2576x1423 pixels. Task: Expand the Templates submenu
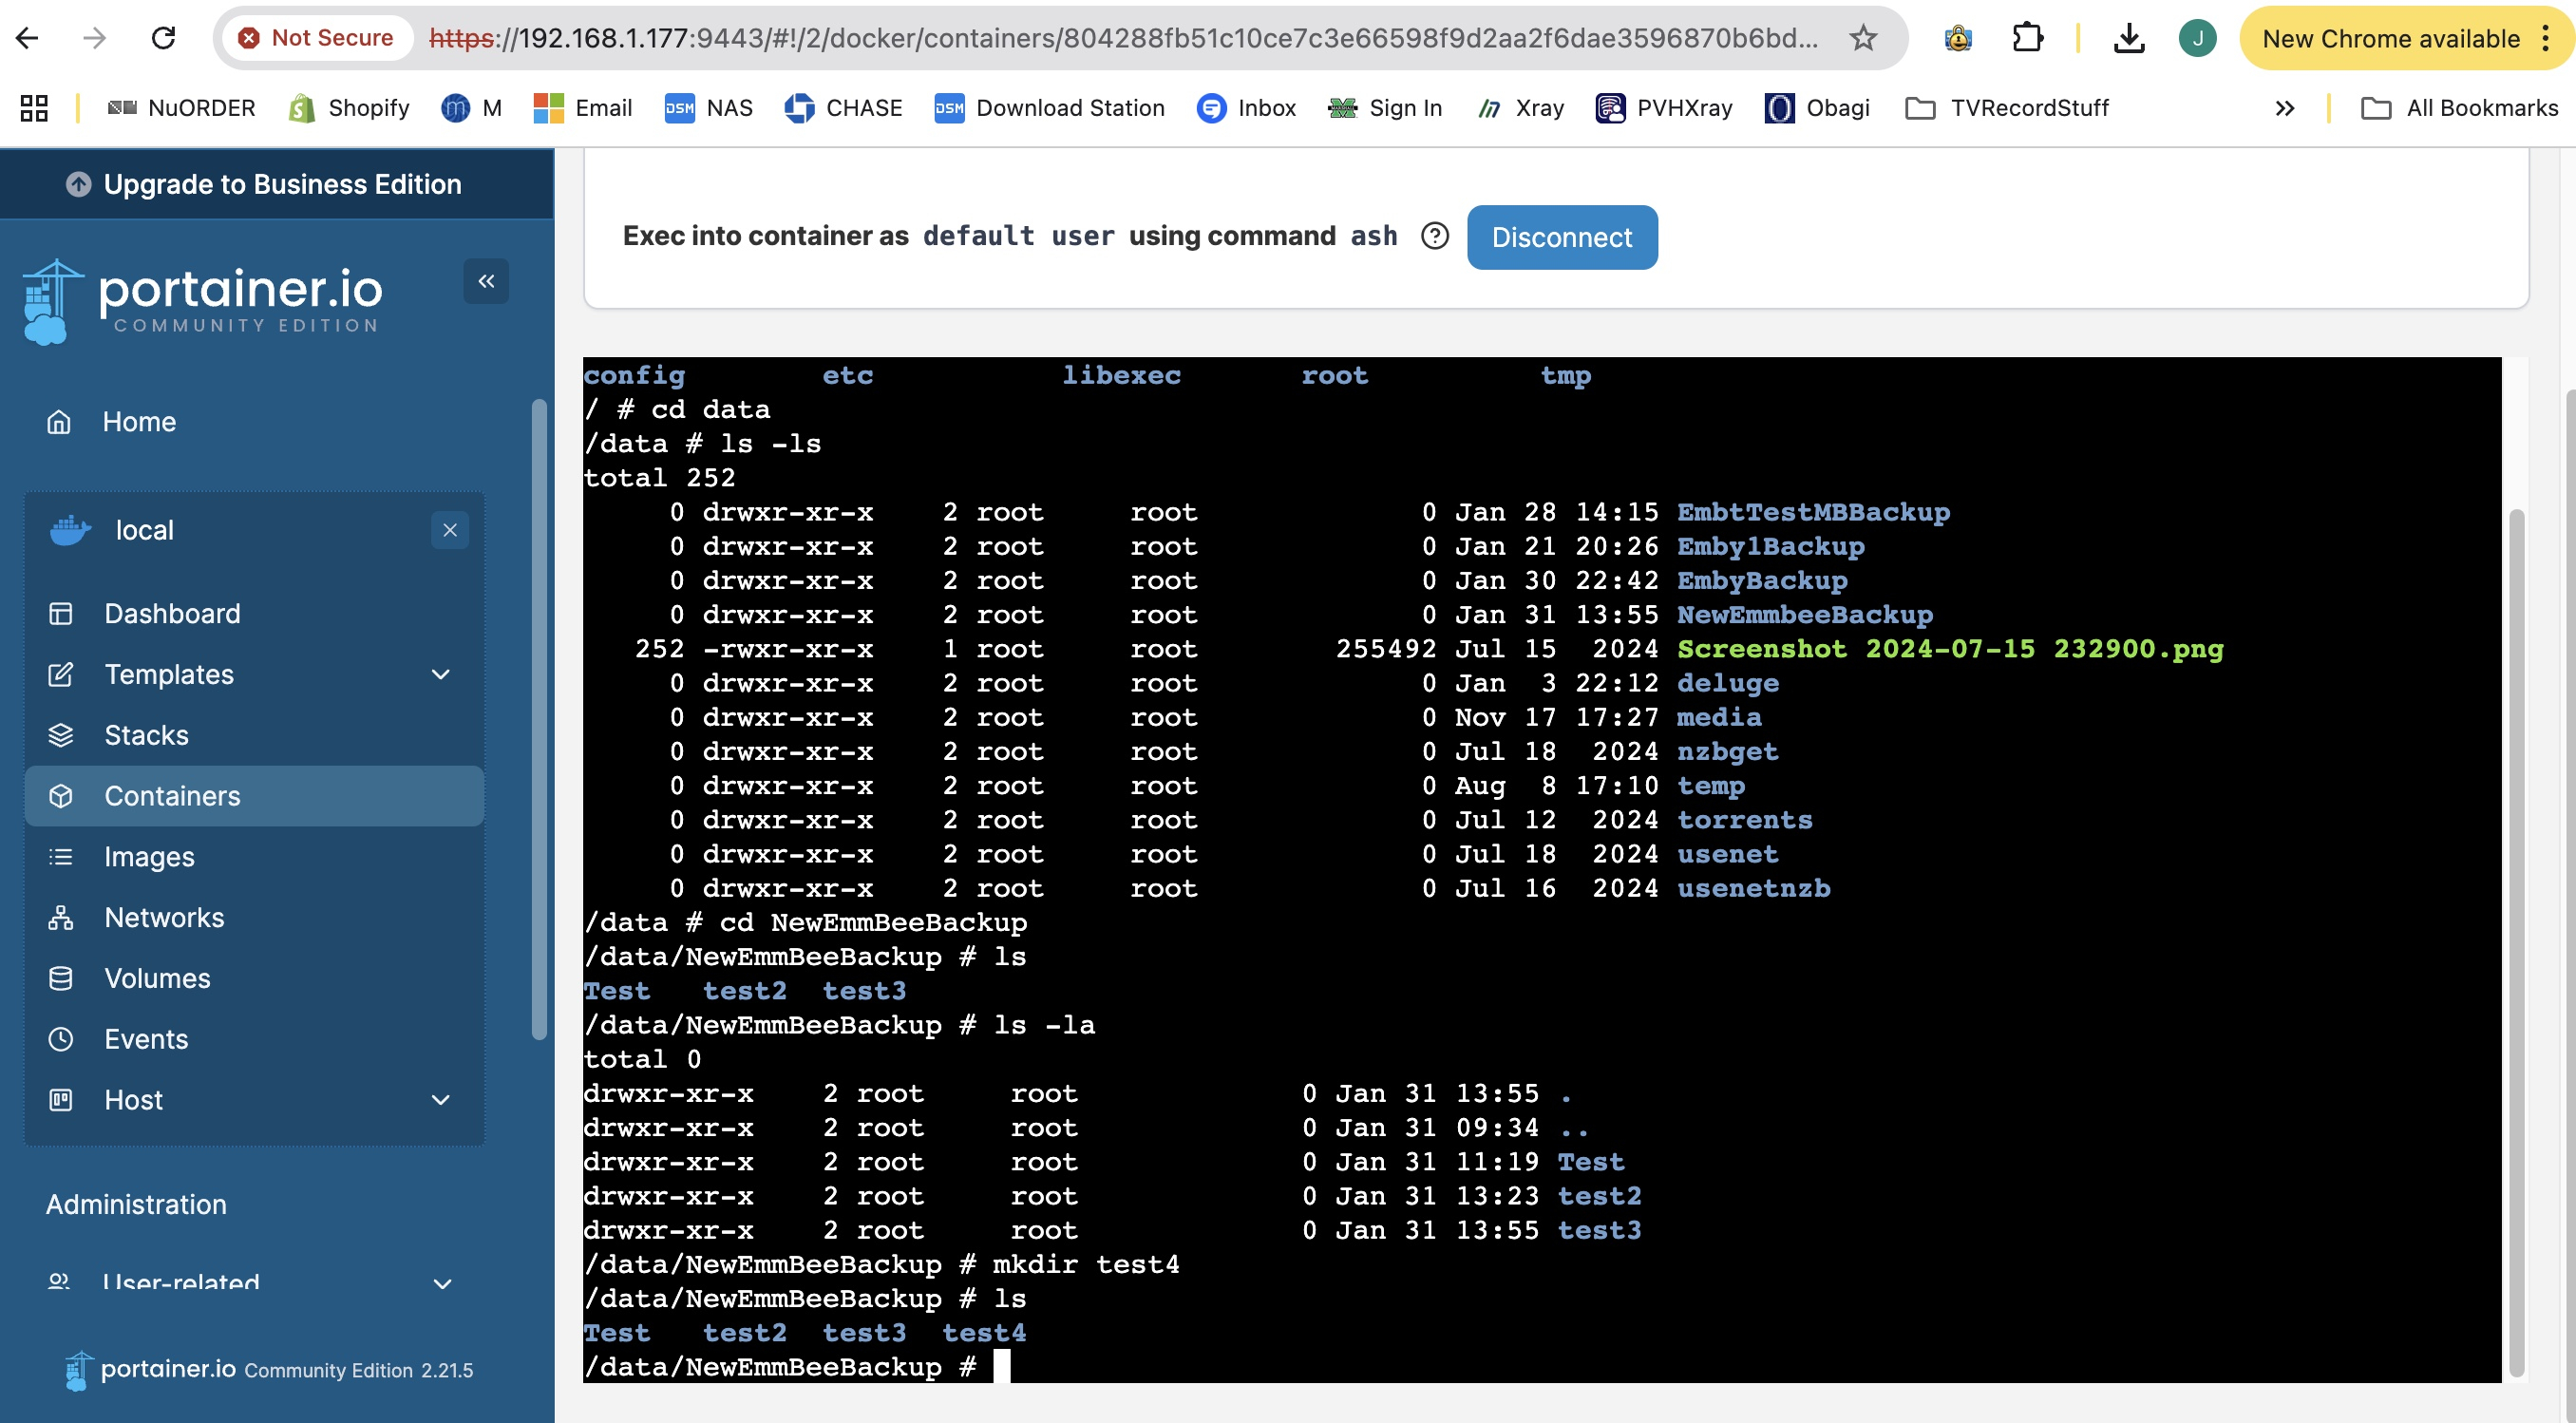[440, 675]
